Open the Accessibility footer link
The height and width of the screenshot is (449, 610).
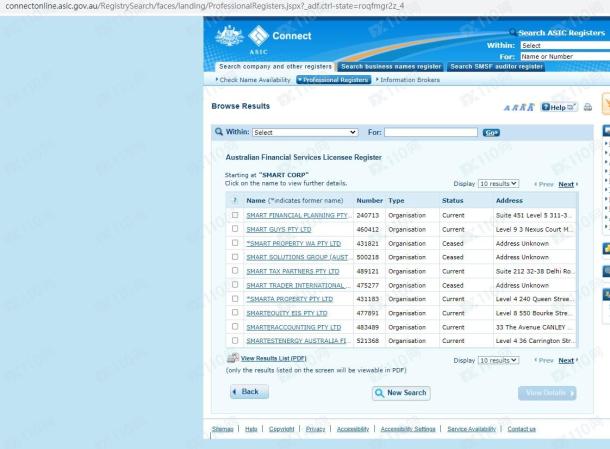352,429
